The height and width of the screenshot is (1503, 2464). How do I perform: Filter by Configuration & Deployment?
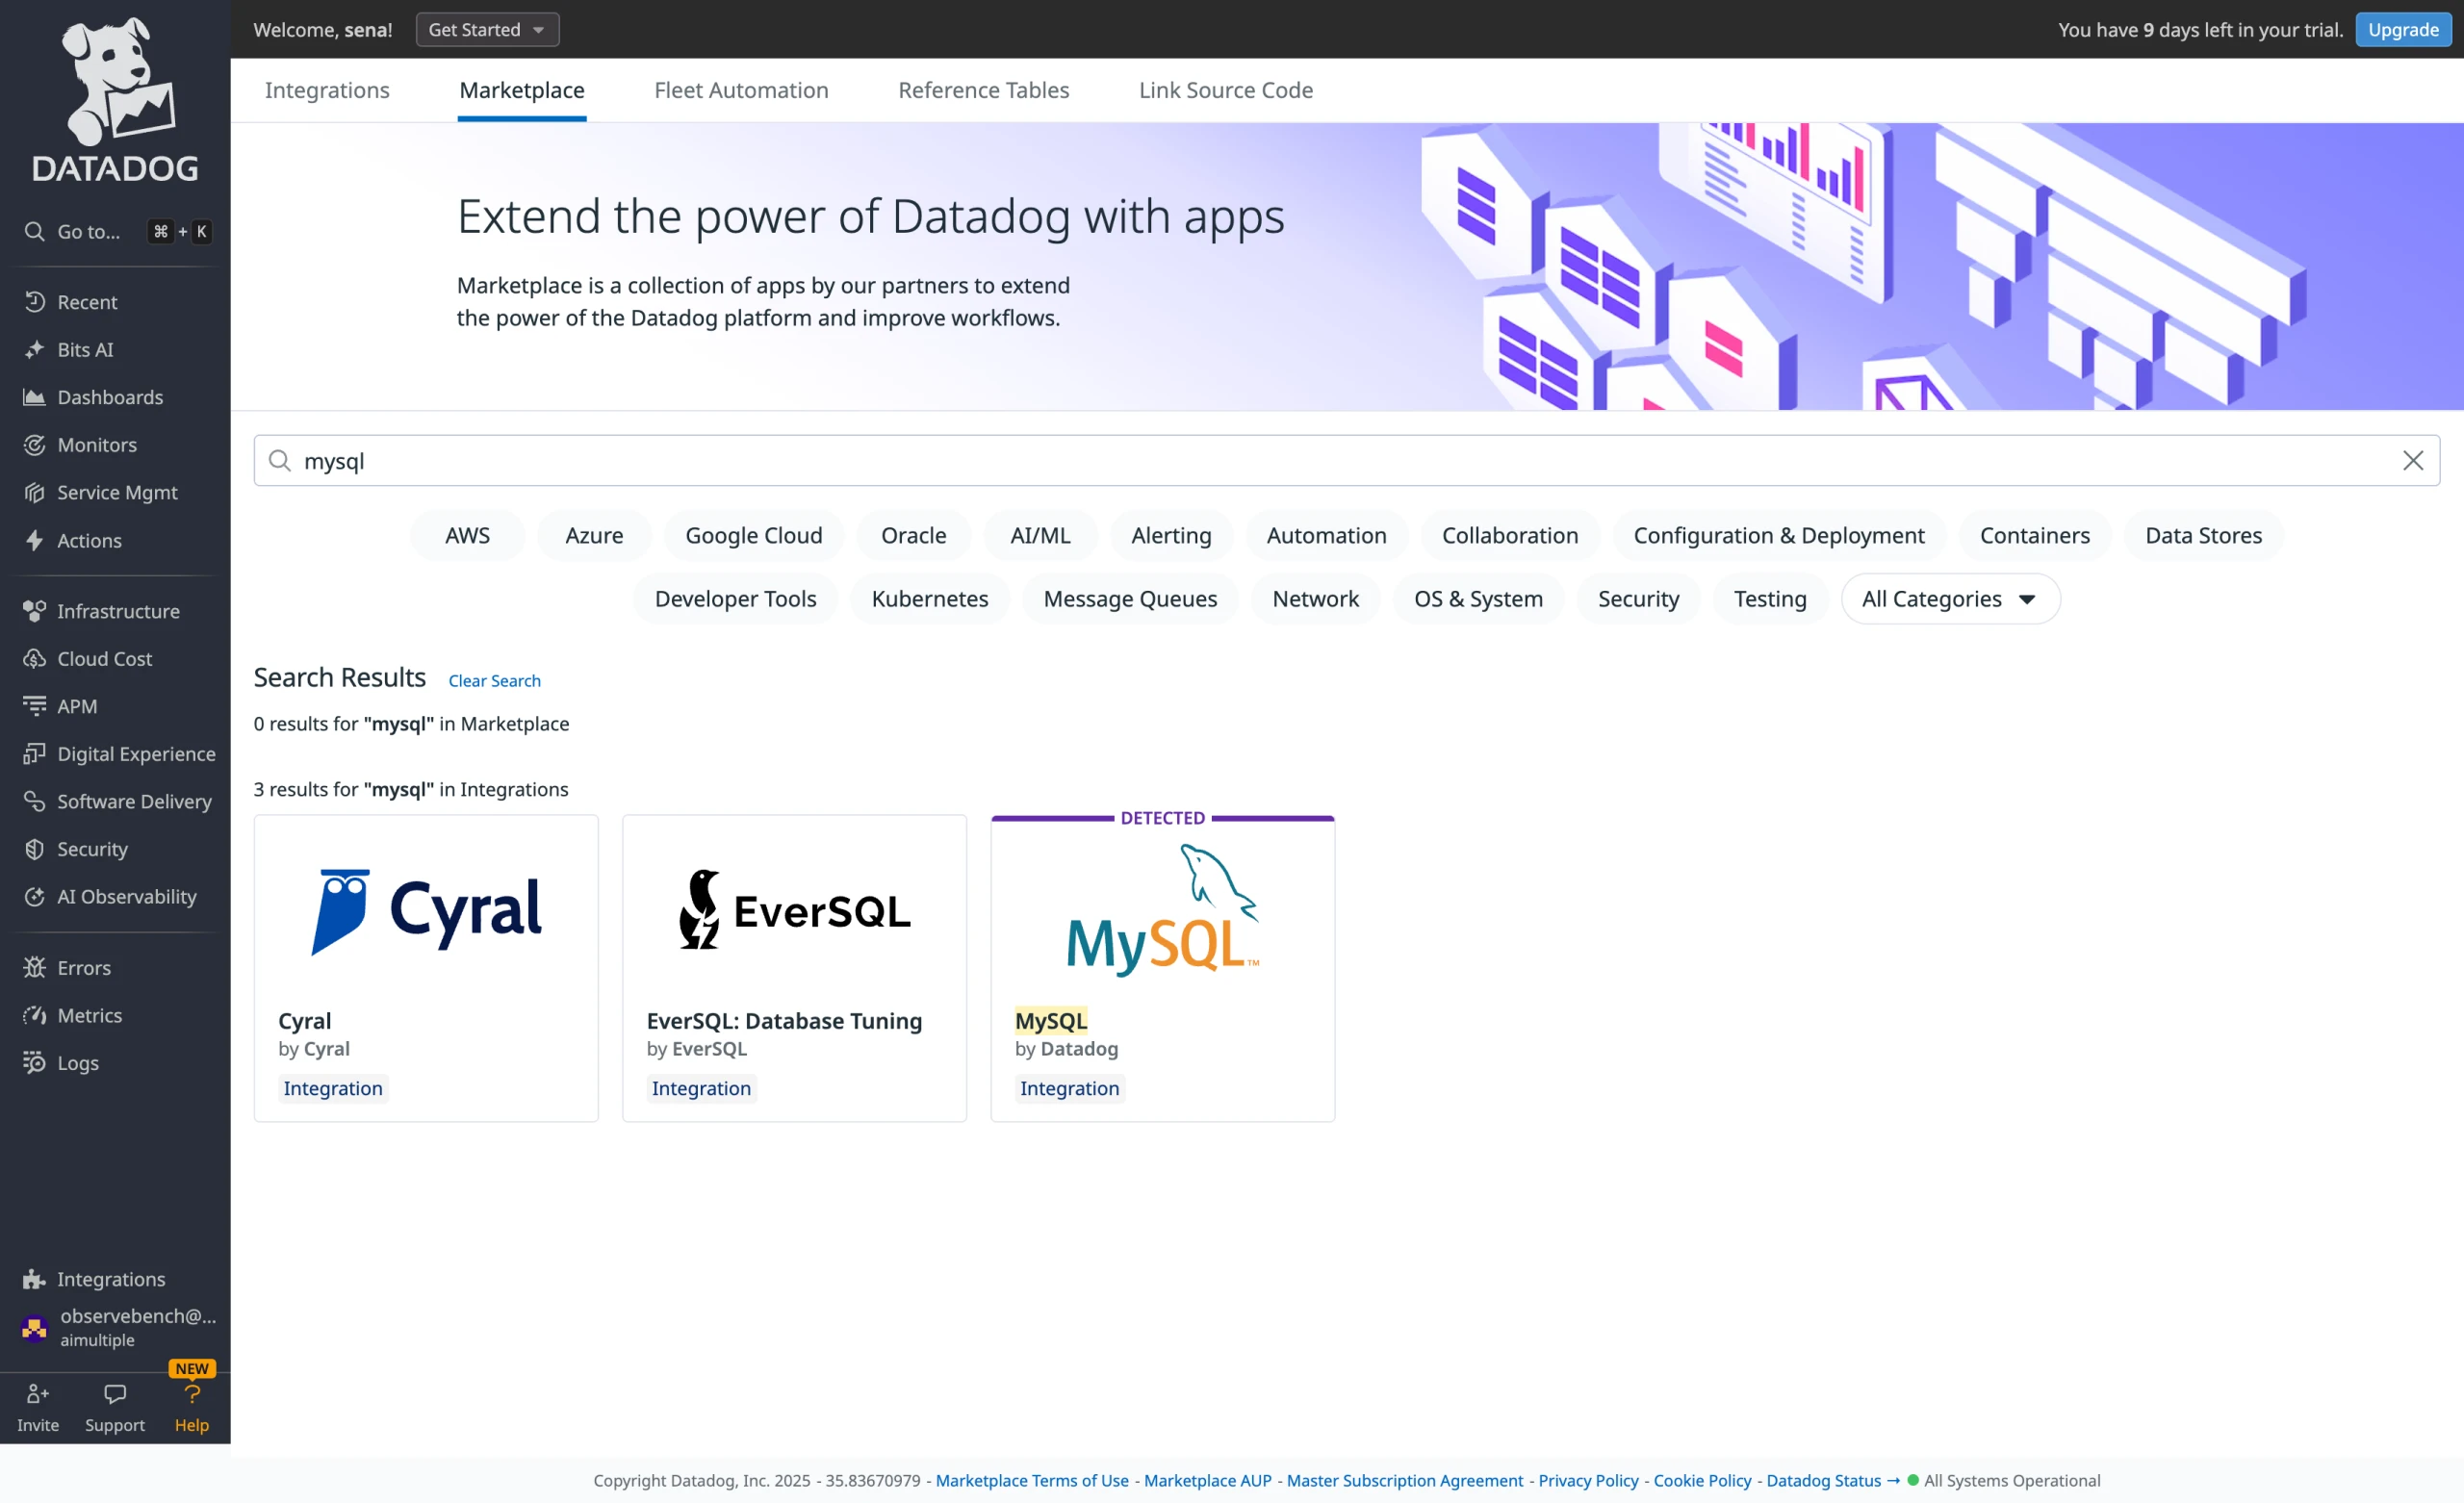pos(1779,535)
